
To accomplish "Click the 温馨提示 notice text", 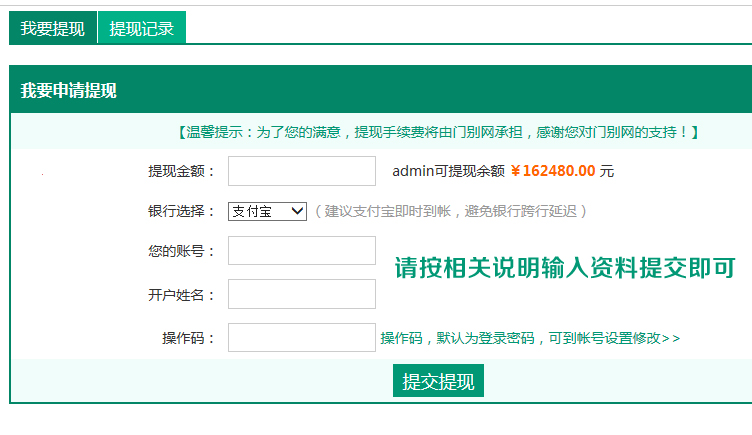I will 437,132.
